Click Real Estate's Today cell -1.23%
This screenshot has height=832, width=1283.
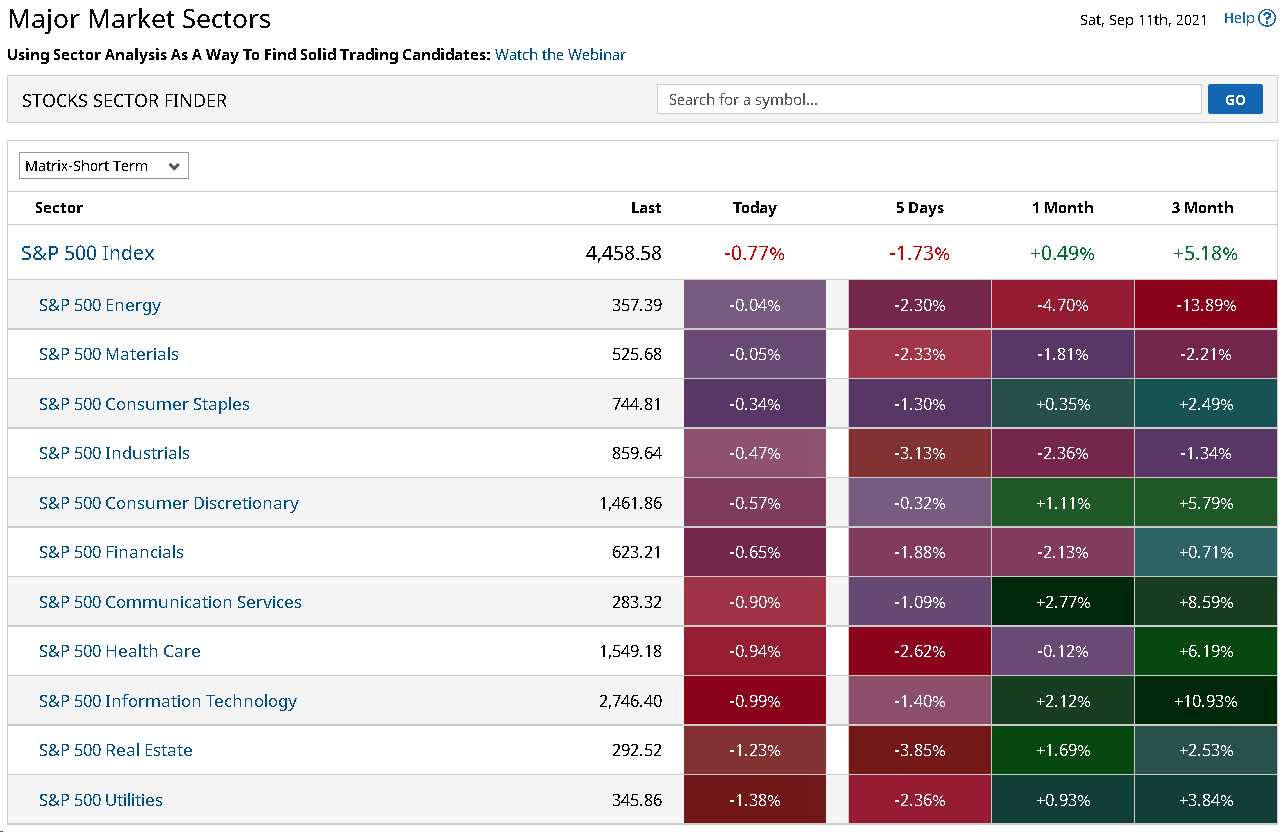(x=755, y=750)
